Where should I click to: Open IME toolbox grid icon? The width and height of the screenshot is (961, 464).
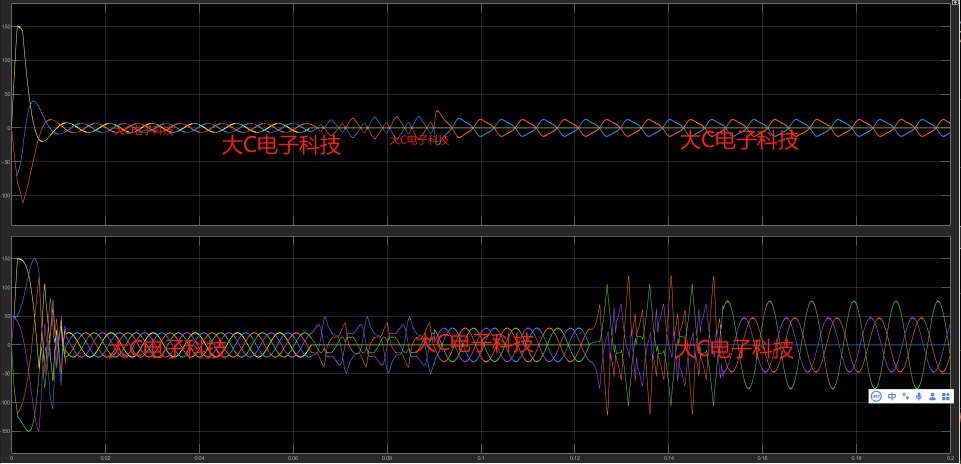[946, 396]
